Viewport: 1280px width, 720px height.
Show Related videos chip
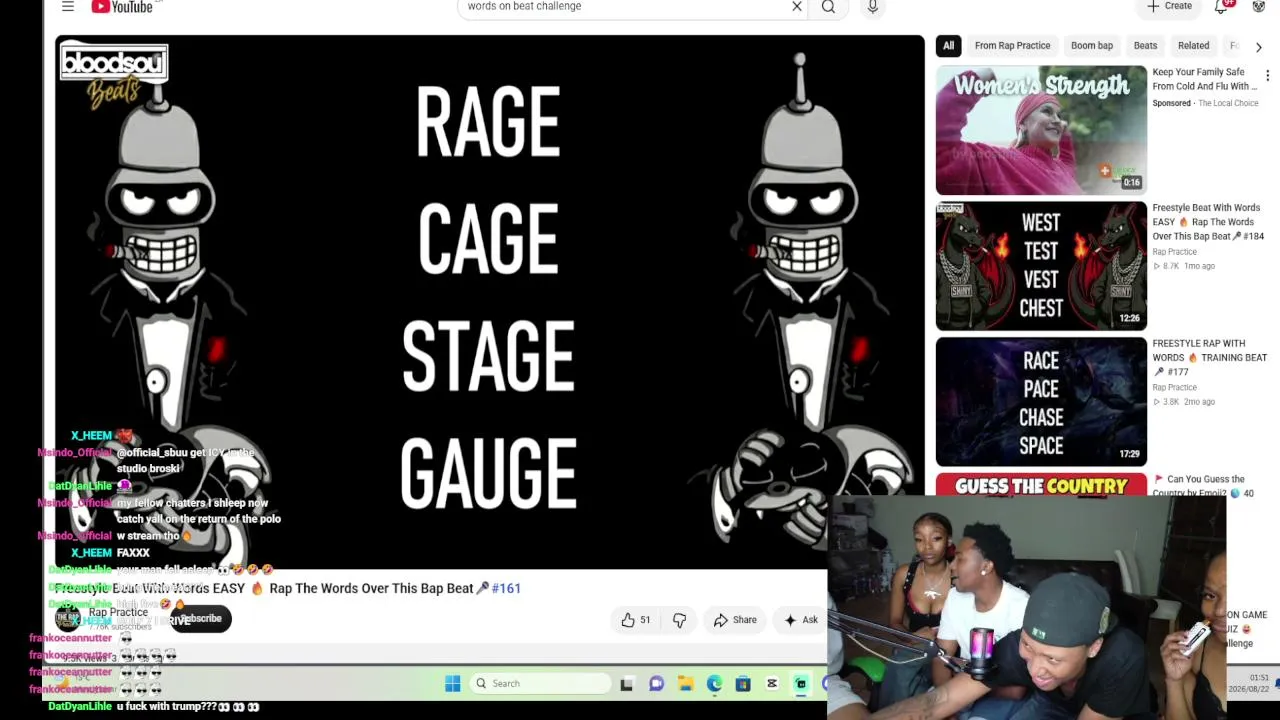(x=1193, y=46)
